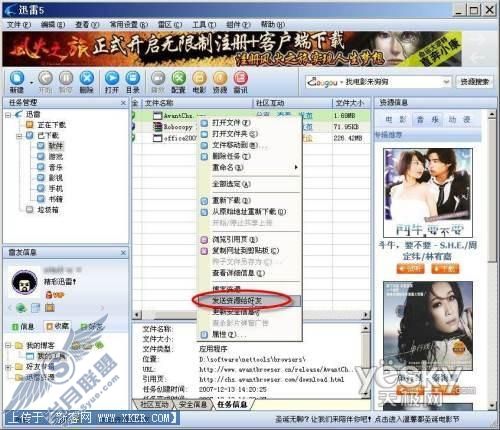Choose 复制网址到剪贴板 in the context menu
Screen dimensions: 500x430
pyautogui.click(x=249, y=251)
